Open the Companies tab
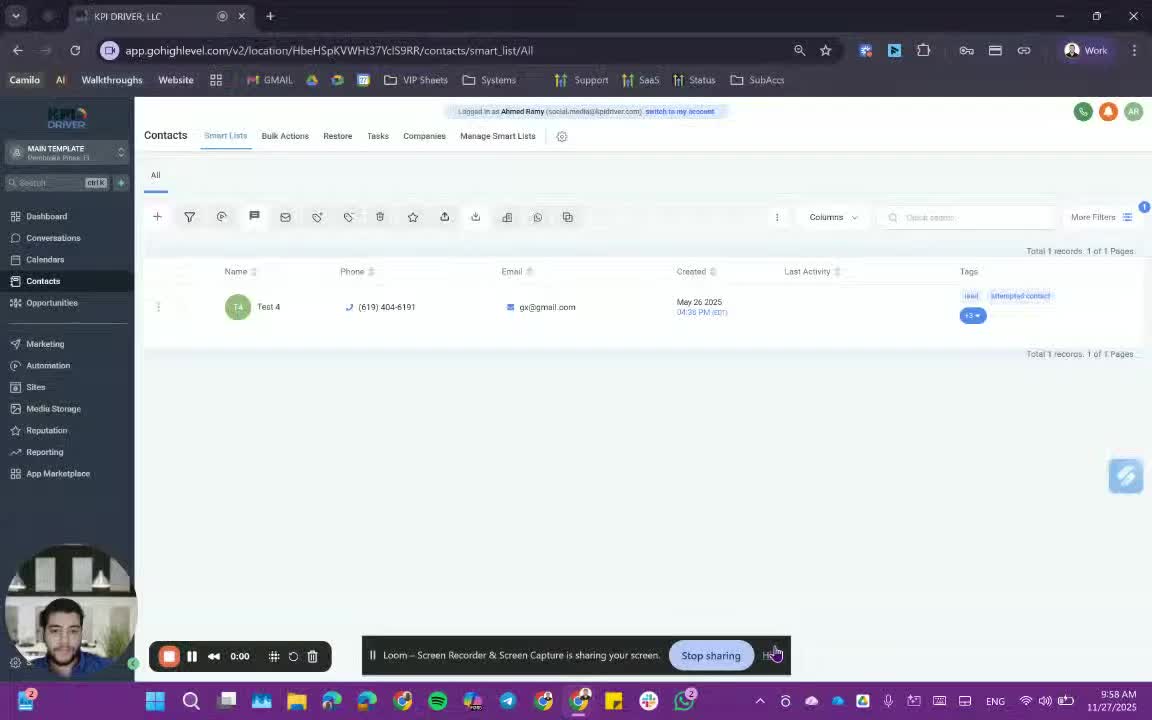The height and width of the screenshot is (720, 1152). [424, 136]
